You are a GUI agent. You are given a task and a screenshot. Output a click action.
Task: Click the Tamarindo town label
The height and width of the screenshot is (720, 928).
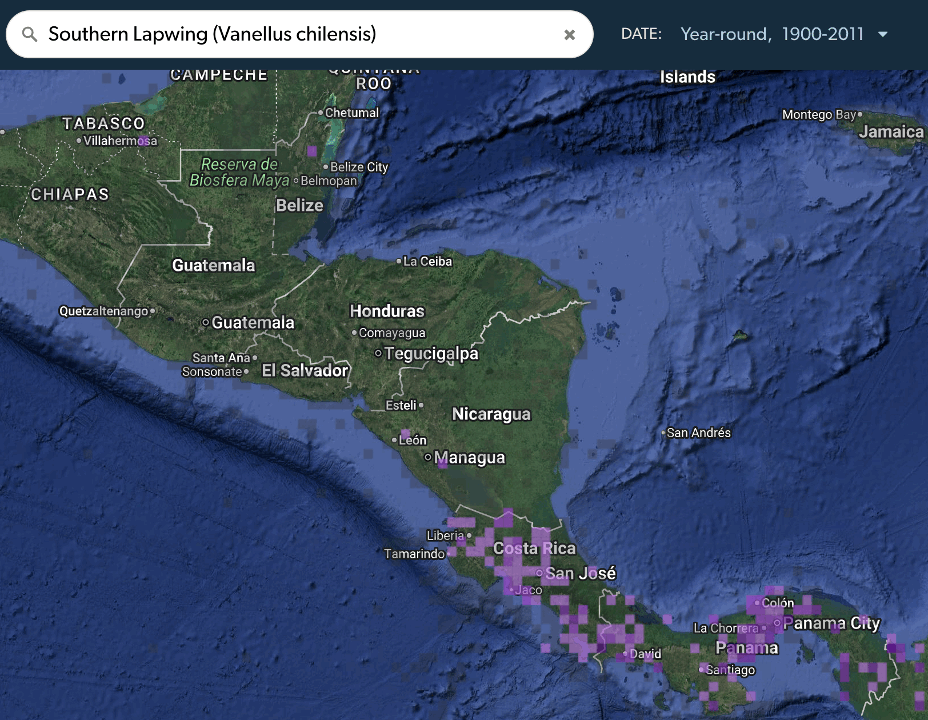414,554
